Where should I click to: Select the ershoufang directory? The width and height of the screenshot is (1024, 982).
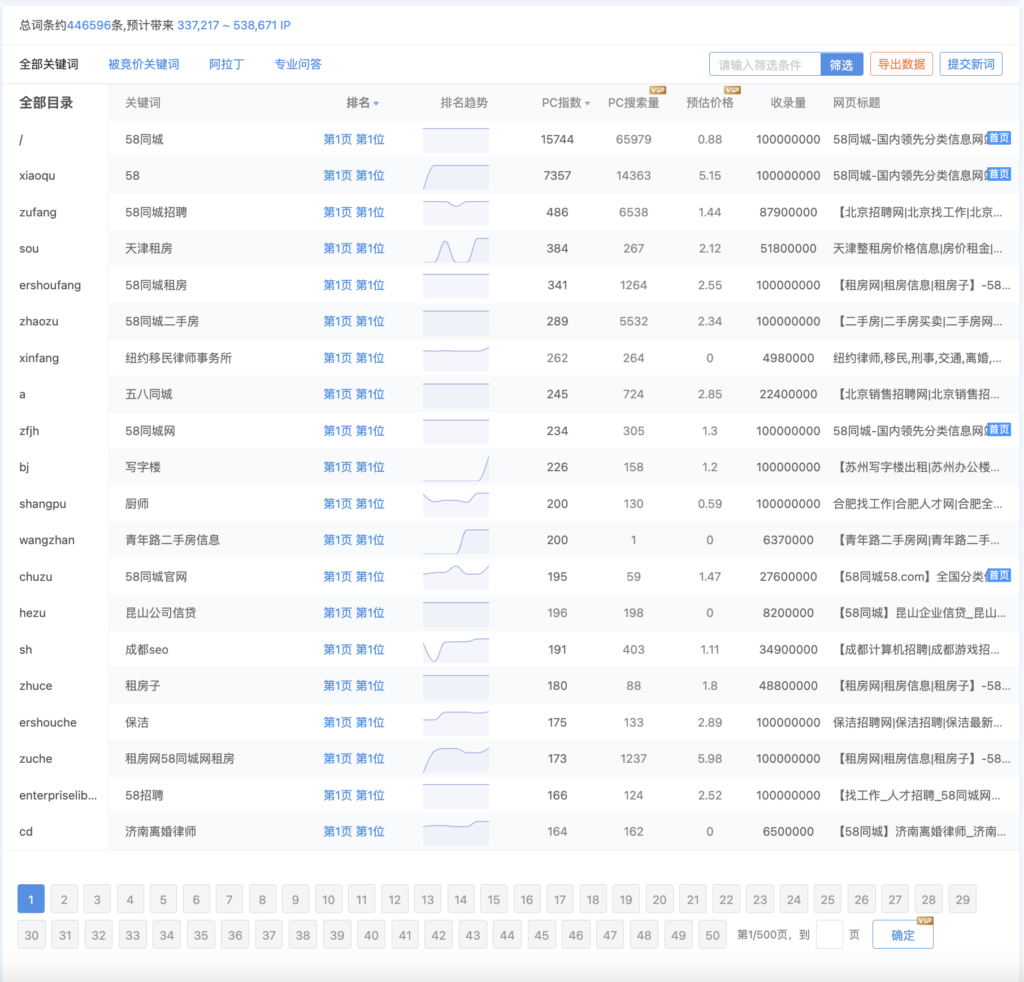50,285
